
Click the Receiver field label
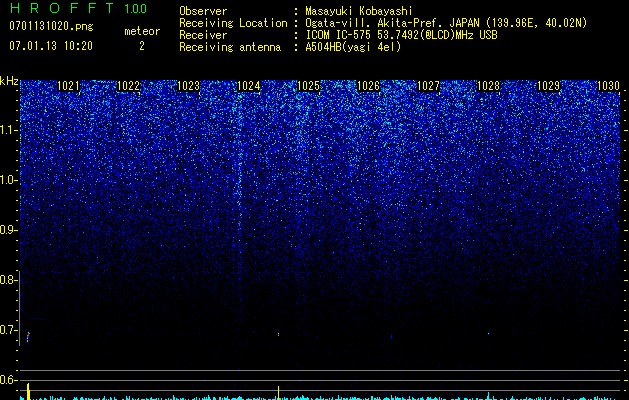pyautogui.click(x=203, y=35)
